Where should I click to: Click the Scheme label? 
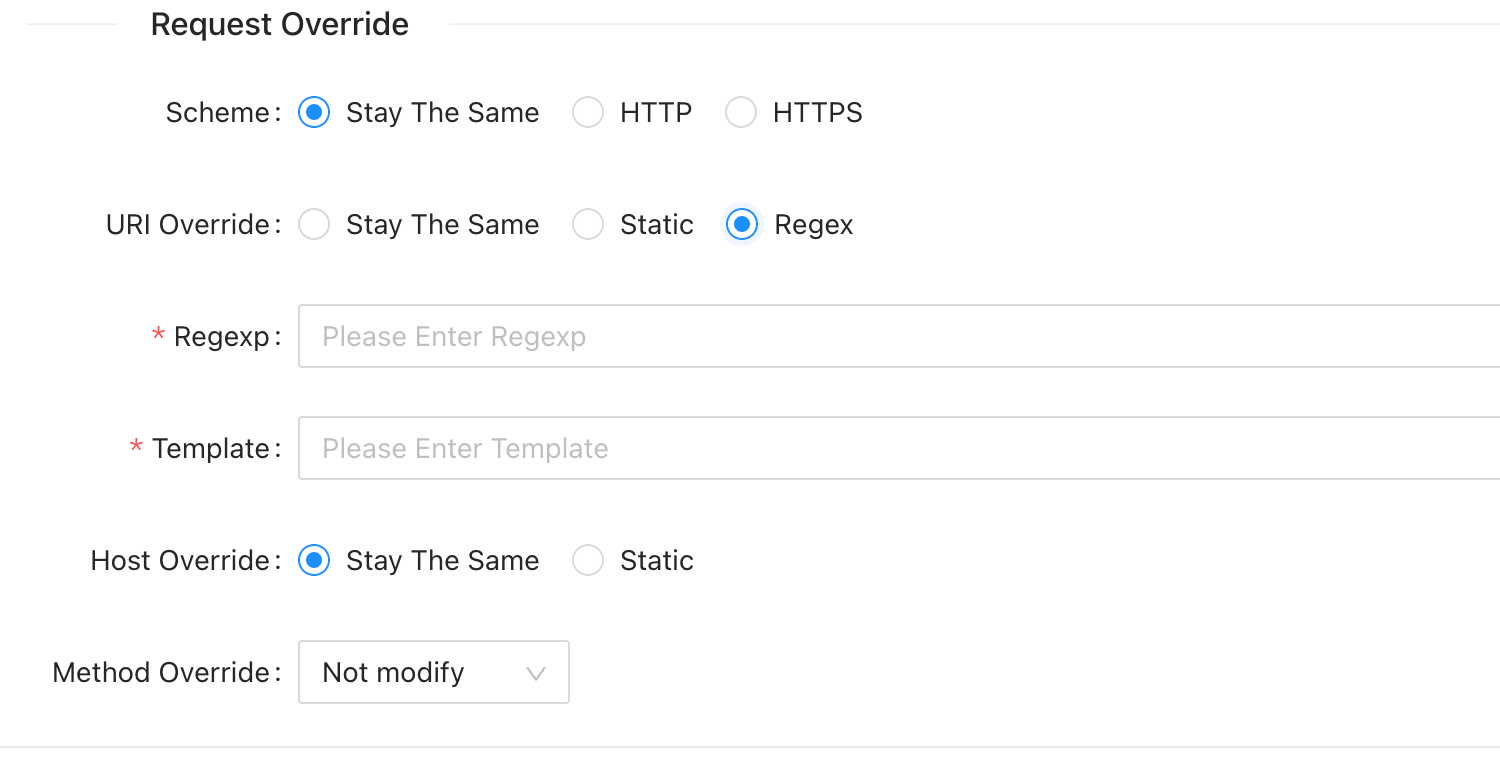point(215,112)
